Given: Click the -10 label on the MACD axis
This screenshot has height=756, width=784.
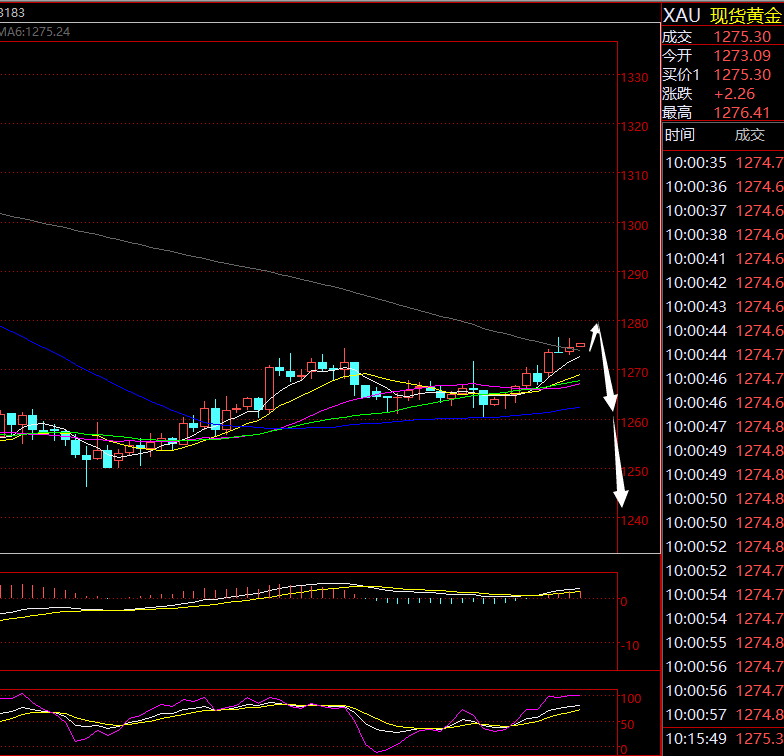Looking at the screenshot, I should point(630,646).
